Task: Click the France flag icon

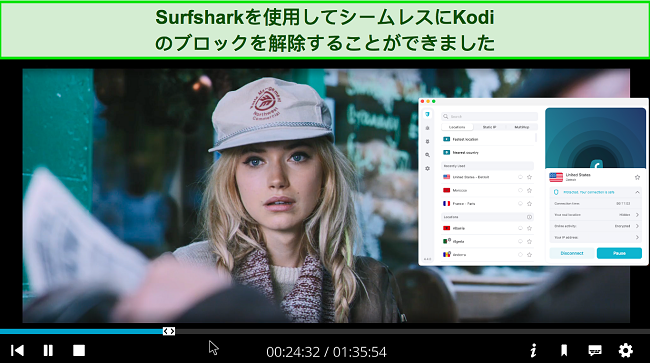Action: tap(446, 203)
